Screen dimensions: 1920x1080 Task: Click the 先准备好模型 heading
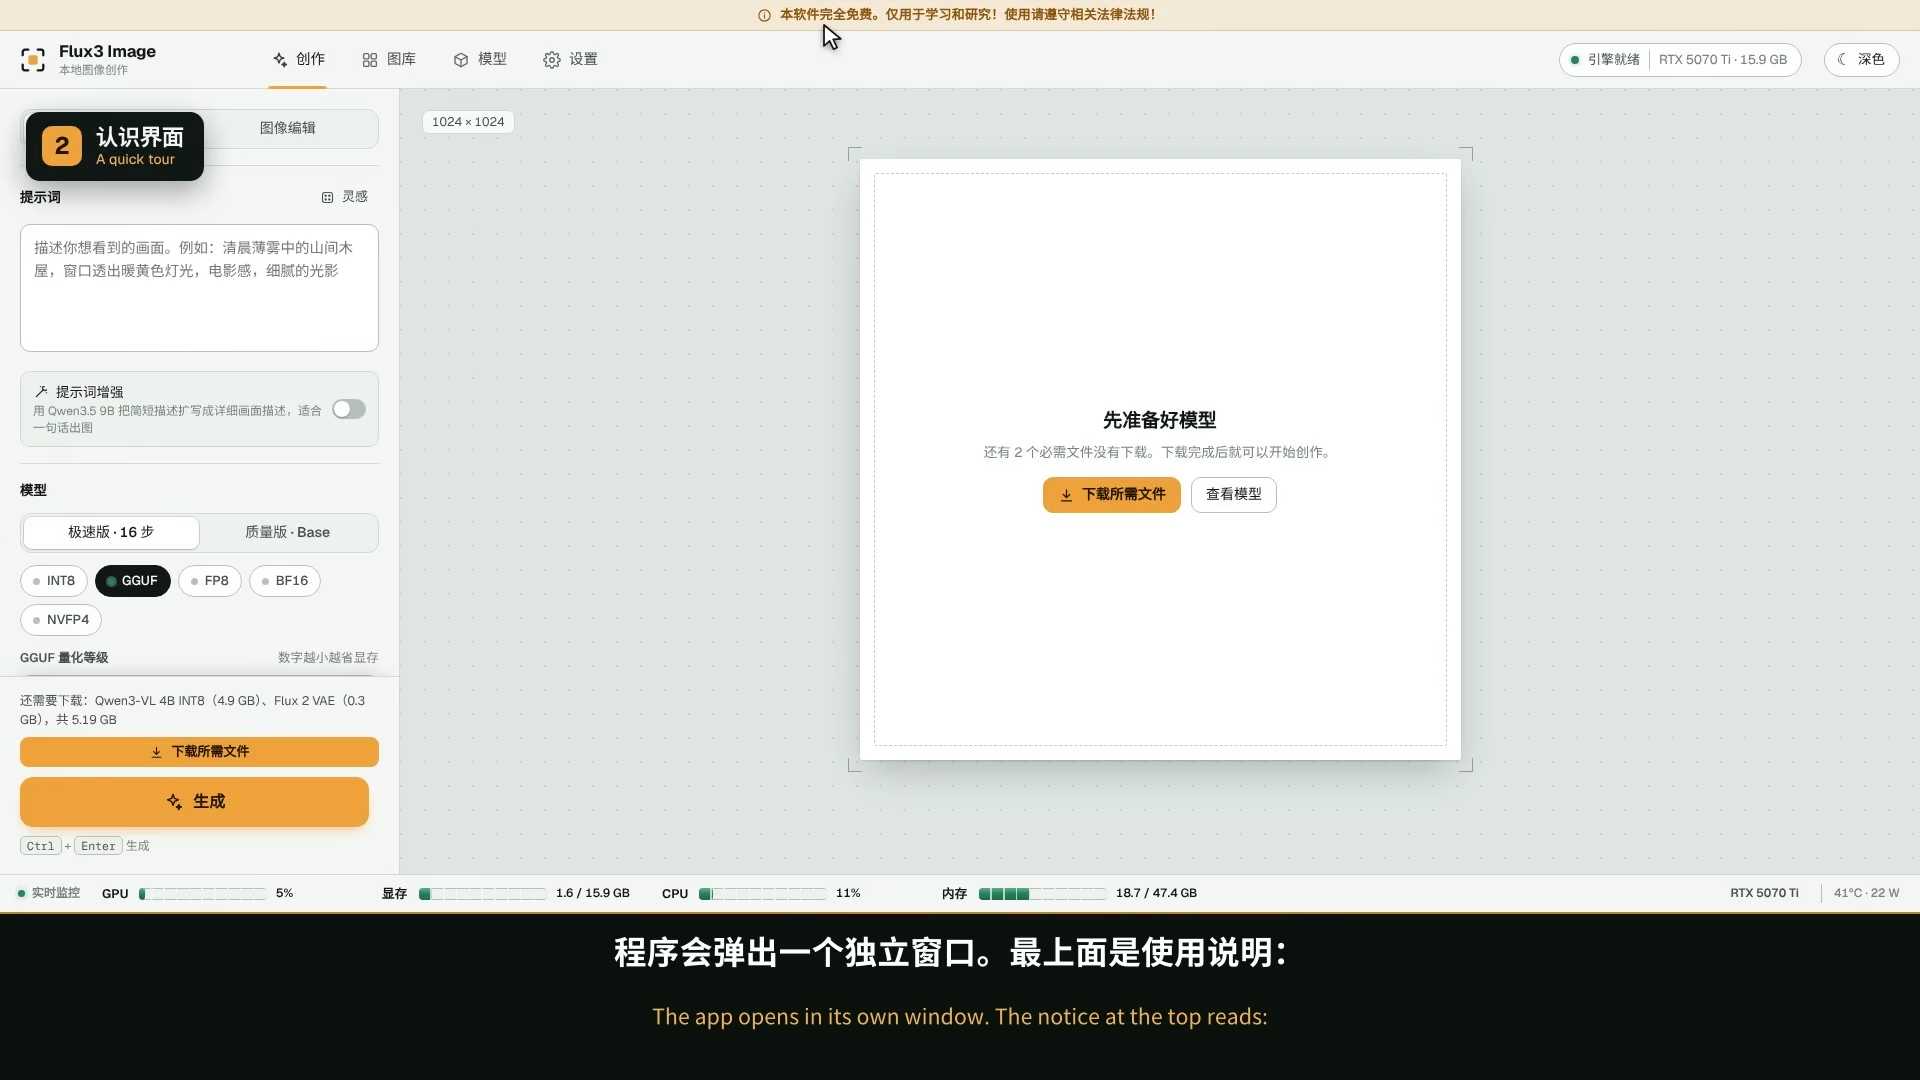[x=1159, y=420]
